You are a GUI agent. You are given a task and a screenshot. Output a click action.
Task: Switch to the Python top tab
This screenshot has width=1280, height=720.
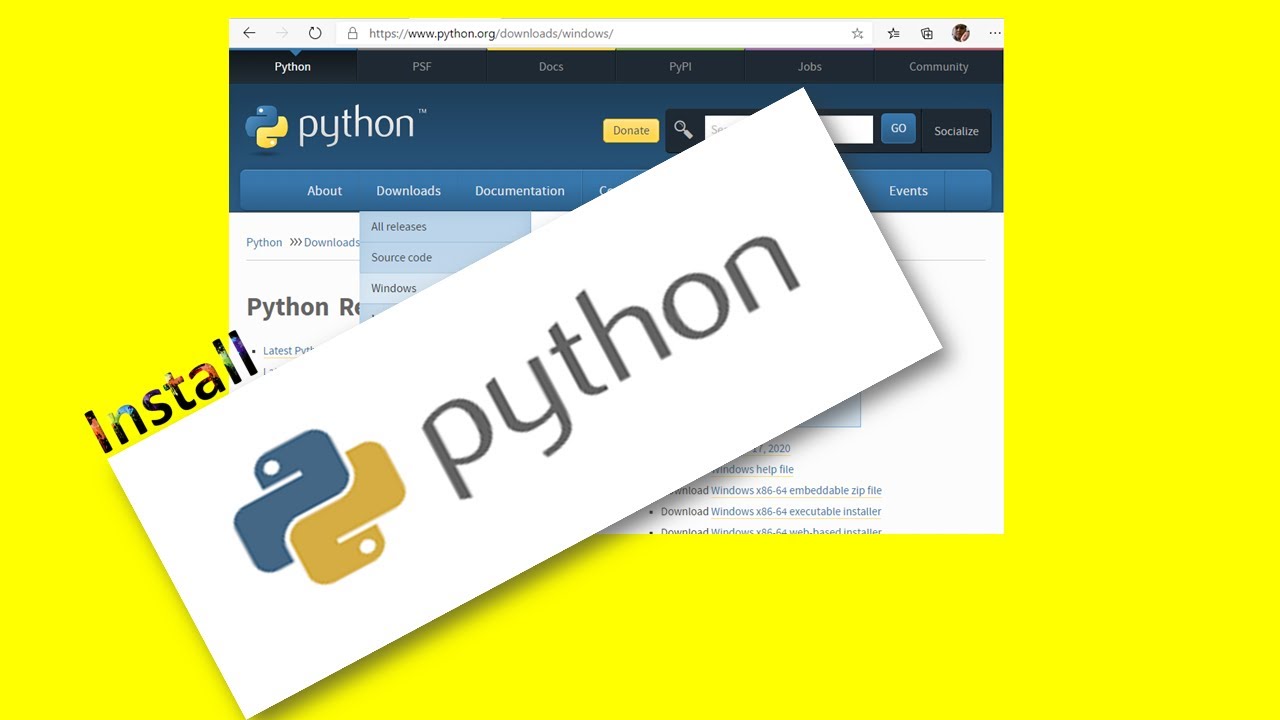point(293,67)
